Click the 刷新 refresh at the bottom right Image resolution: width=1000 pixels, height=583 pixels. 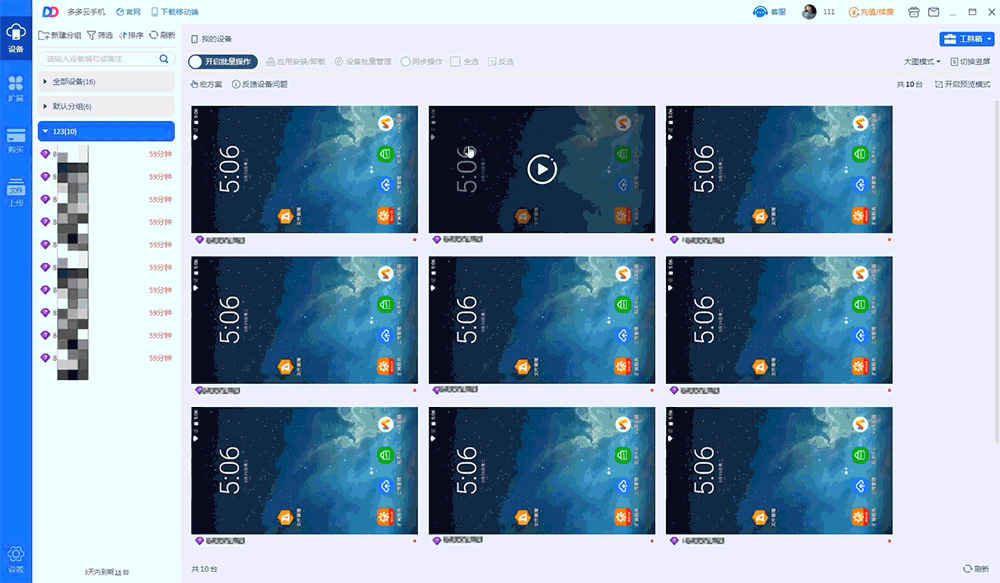[x=976, y=568]
